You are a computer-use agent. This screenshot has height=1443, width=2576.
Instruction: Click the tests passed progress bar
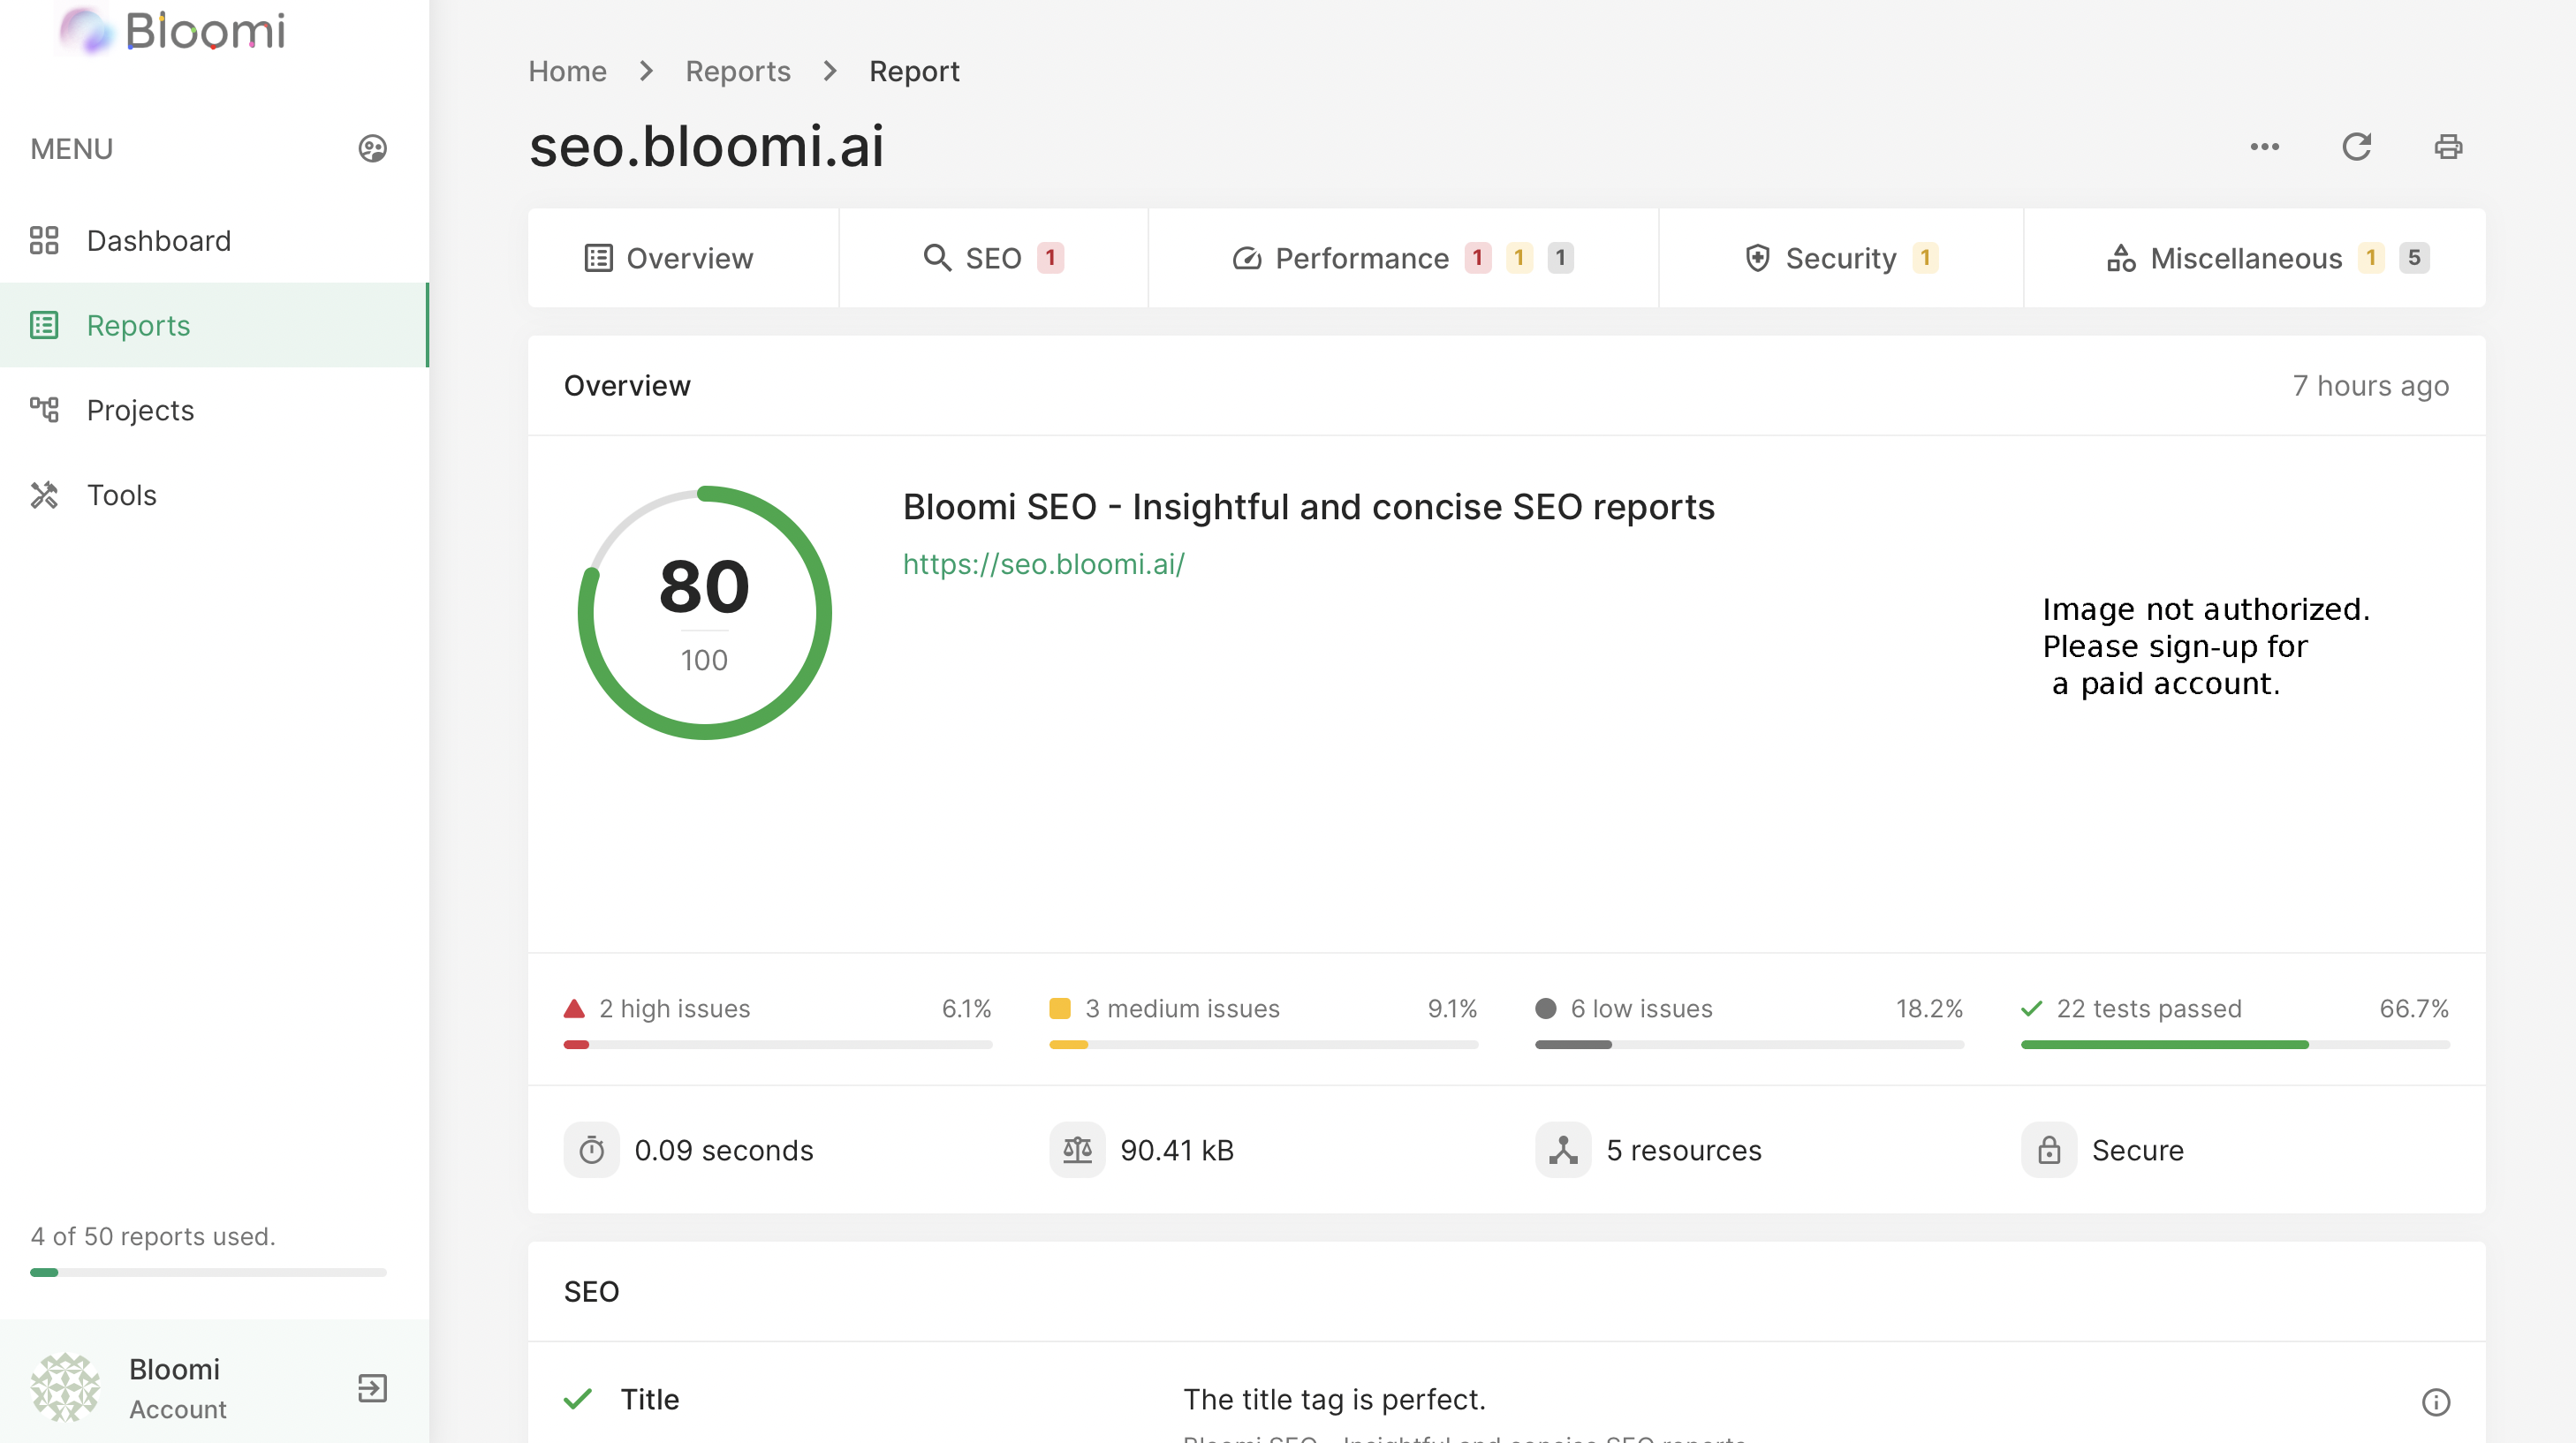click(2235, 1044)
